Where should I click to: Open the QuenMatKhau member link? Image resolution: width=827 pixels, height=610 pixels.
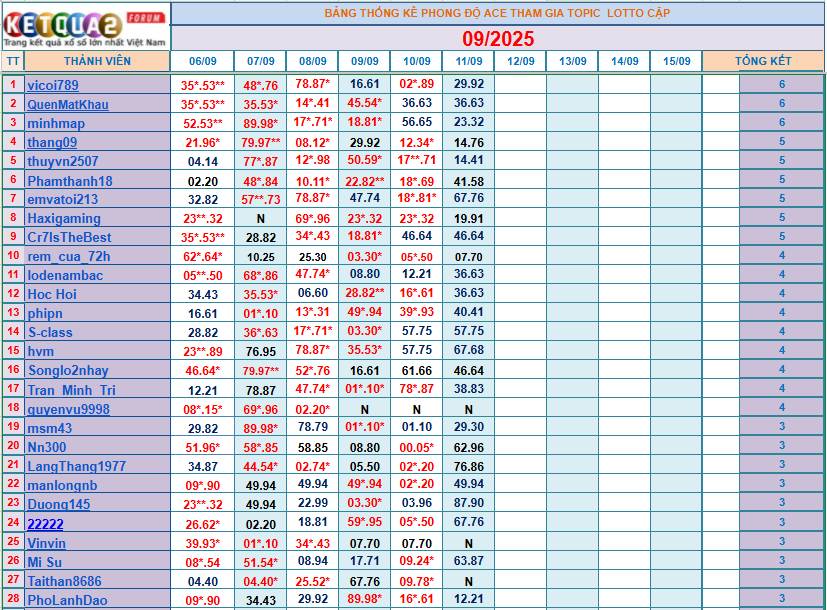[68, 104]
